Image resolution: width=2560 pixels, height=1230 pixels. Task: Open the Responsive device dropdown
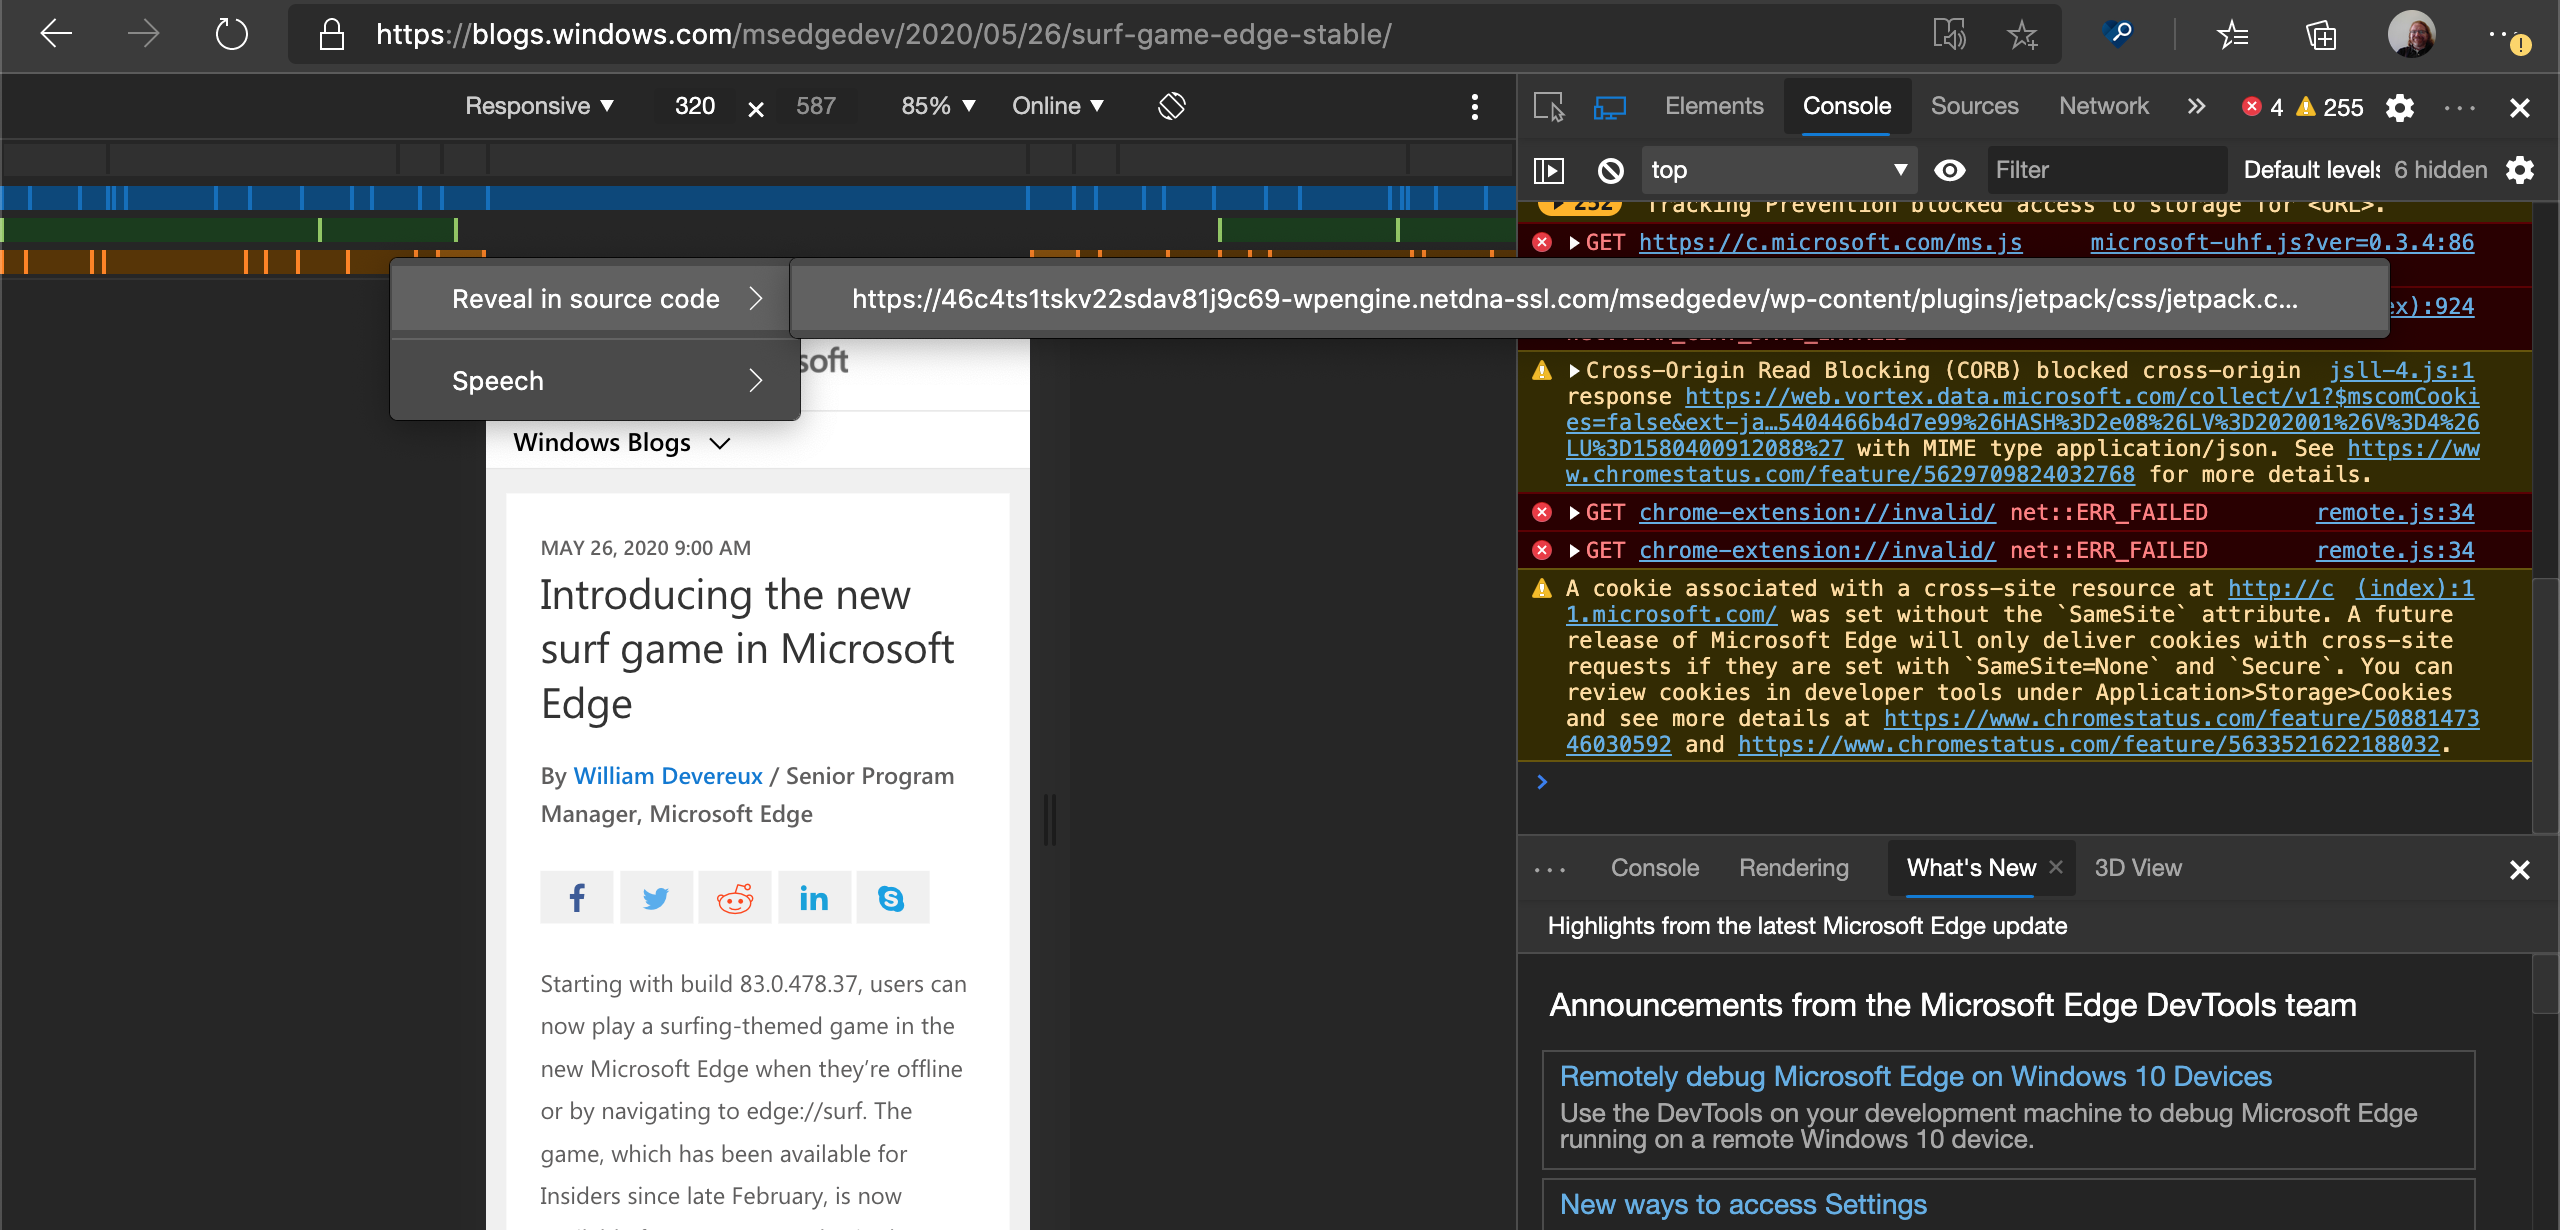coord(540,106)
